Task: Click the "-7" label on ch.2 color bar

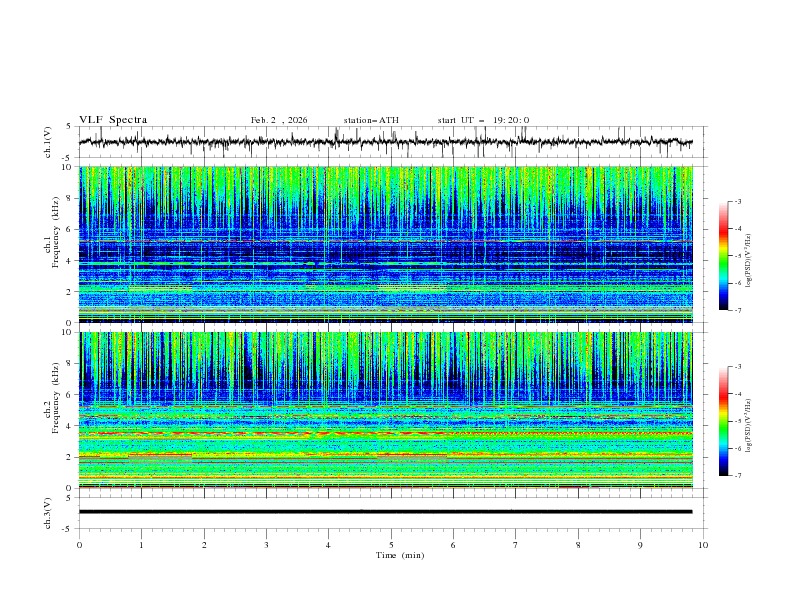Action: click(x=737, y=476)
